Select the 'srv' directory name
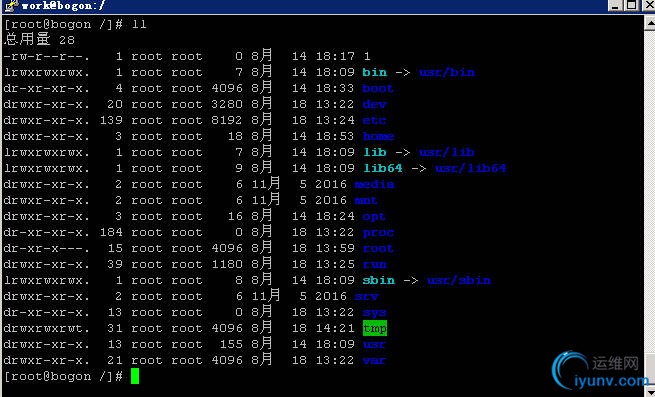655x397 pixels. pyautogui.click(x=366, y=296)
